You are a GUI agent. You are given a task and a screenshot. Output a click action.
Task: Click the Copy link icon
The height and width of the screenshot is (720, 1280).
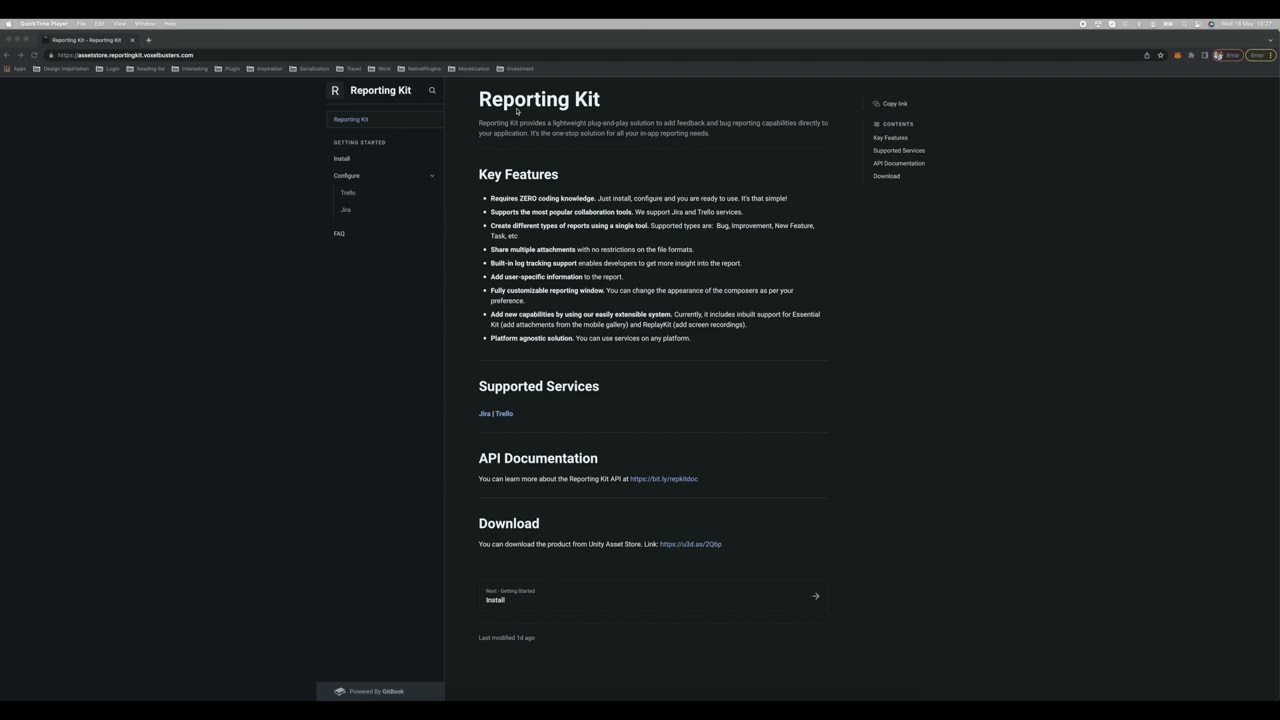(x=876, y=104)
